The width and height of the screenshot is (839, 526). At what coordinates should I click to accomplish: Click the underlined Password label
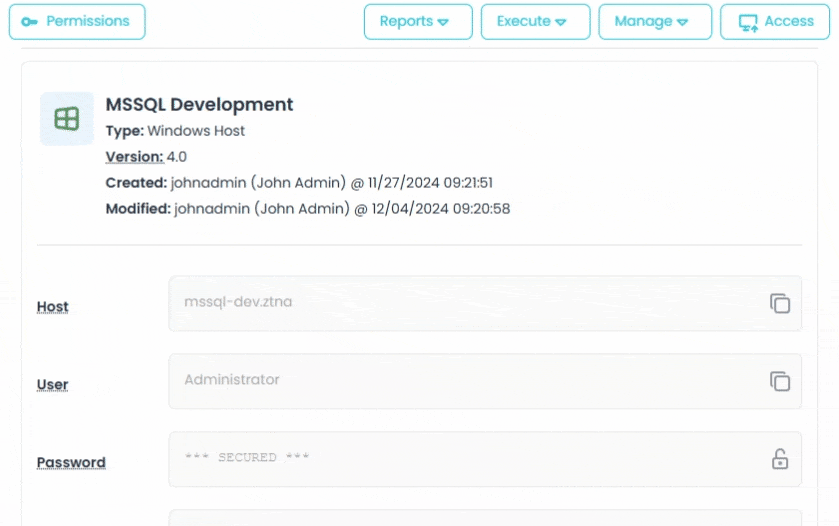(x=71, y=463)
